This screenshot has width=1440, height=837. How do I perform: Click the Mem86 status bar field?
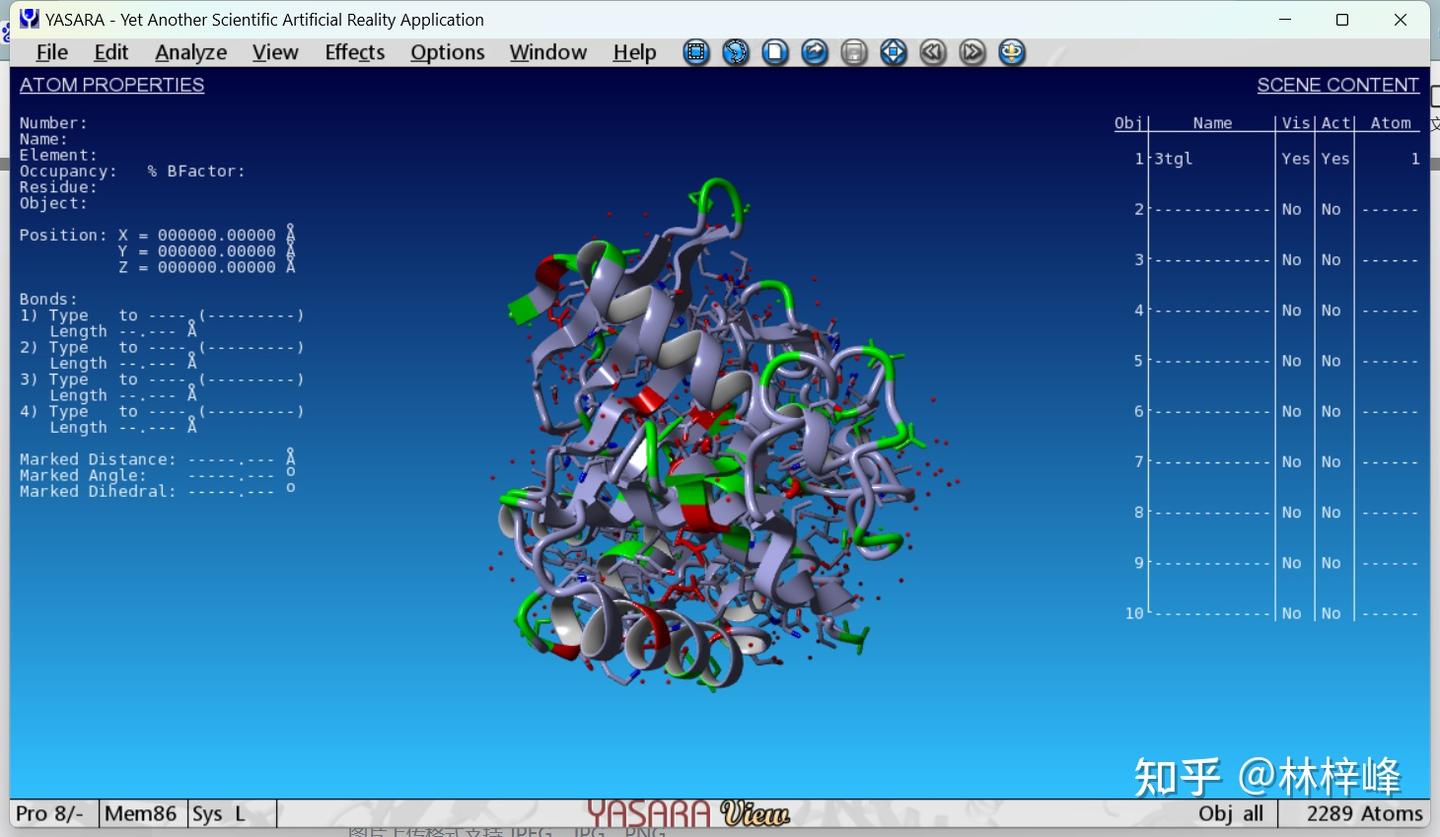tap(141, 814)
